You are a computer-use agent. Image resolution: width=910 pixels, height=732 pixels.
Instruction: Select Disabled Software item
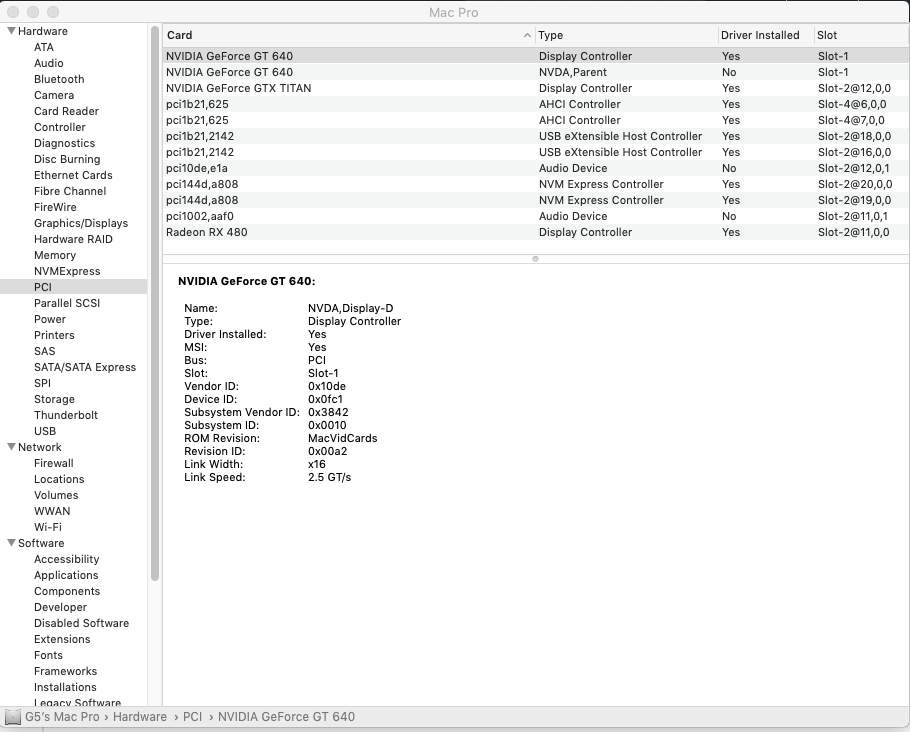coord(81,623)
